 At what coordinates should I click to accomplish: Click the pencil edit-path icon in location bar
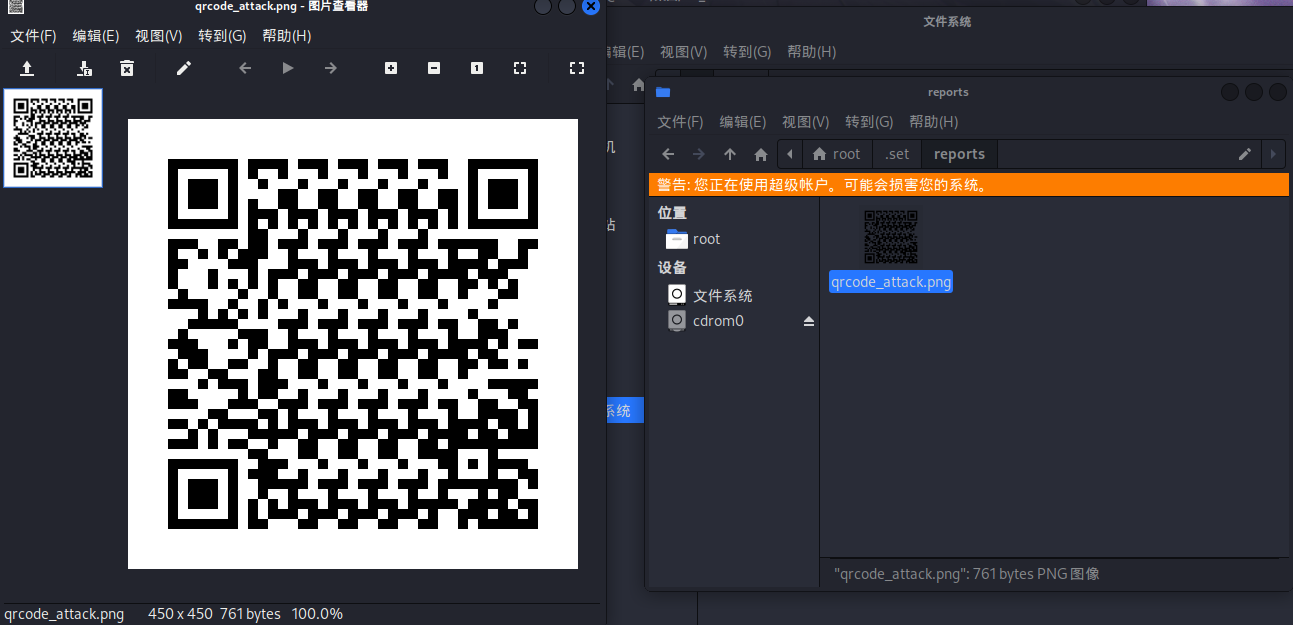point(1245,154)
